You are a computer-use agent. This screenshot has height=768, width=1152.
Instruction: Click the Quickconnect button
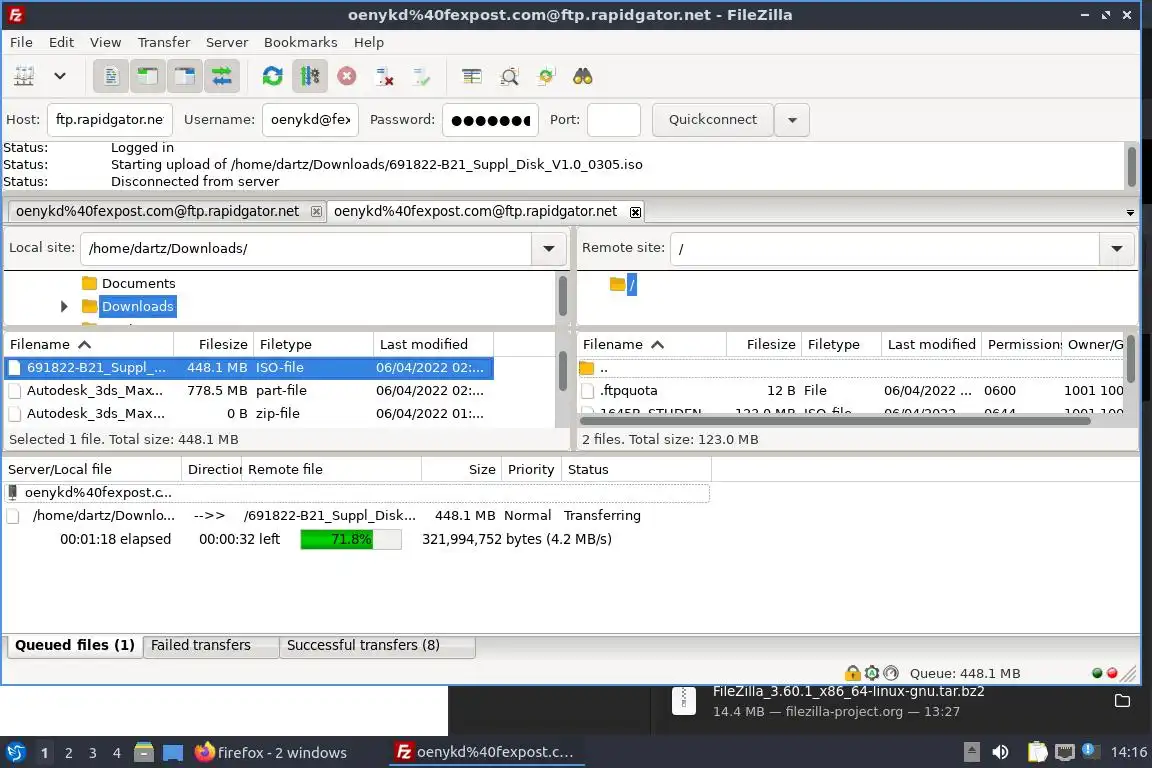(x=713, y=120)
